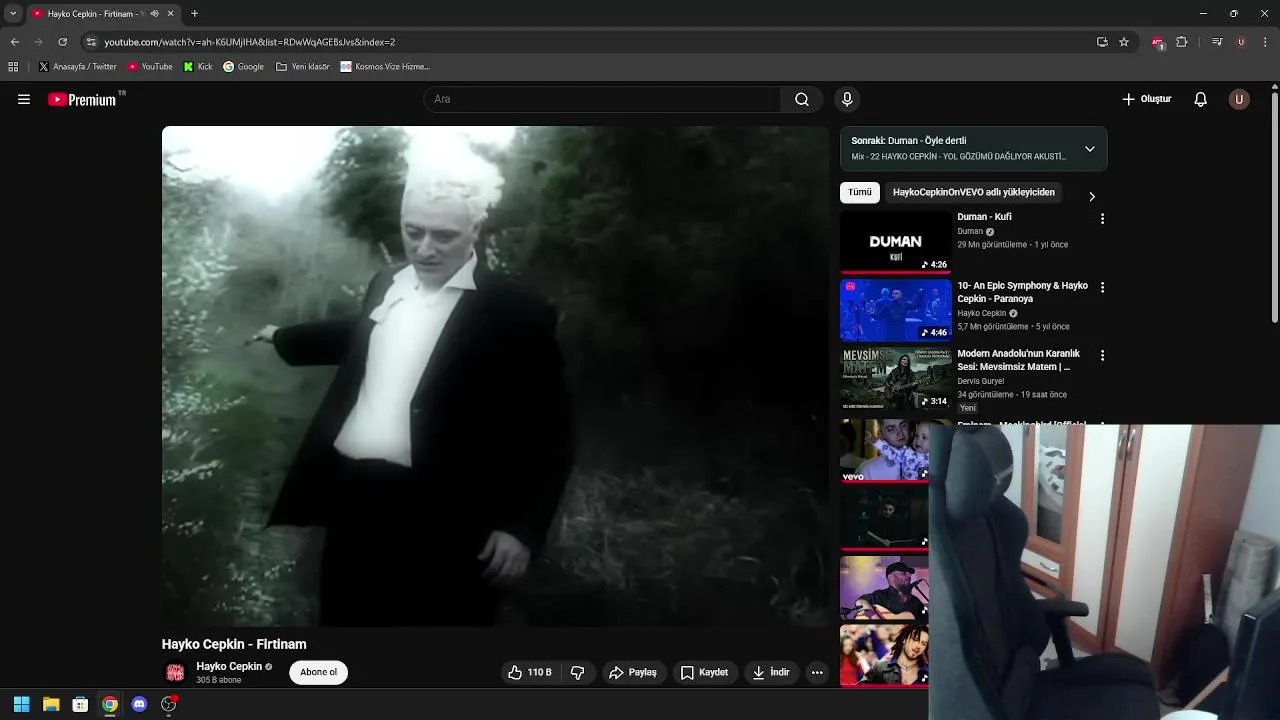This screenshot has height=720, width=1280.
Task: Click the page vertical scrollbar
Action: pos(1274,208)
